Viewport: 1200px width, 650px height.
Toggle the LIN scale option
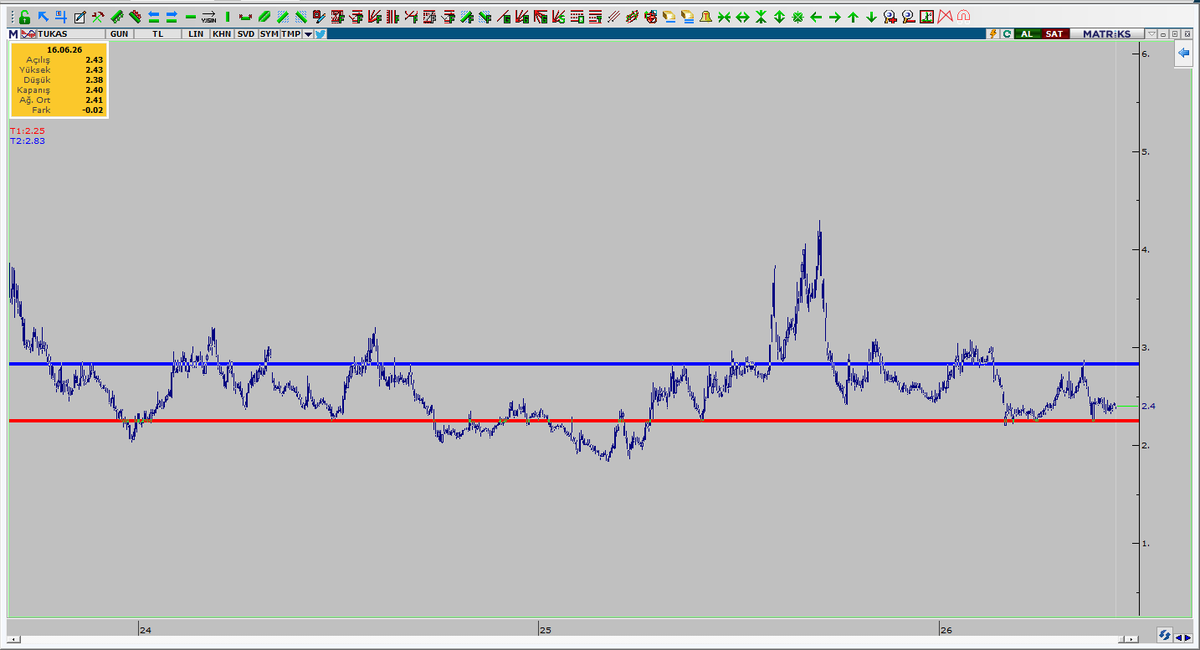tap(196, 34)
